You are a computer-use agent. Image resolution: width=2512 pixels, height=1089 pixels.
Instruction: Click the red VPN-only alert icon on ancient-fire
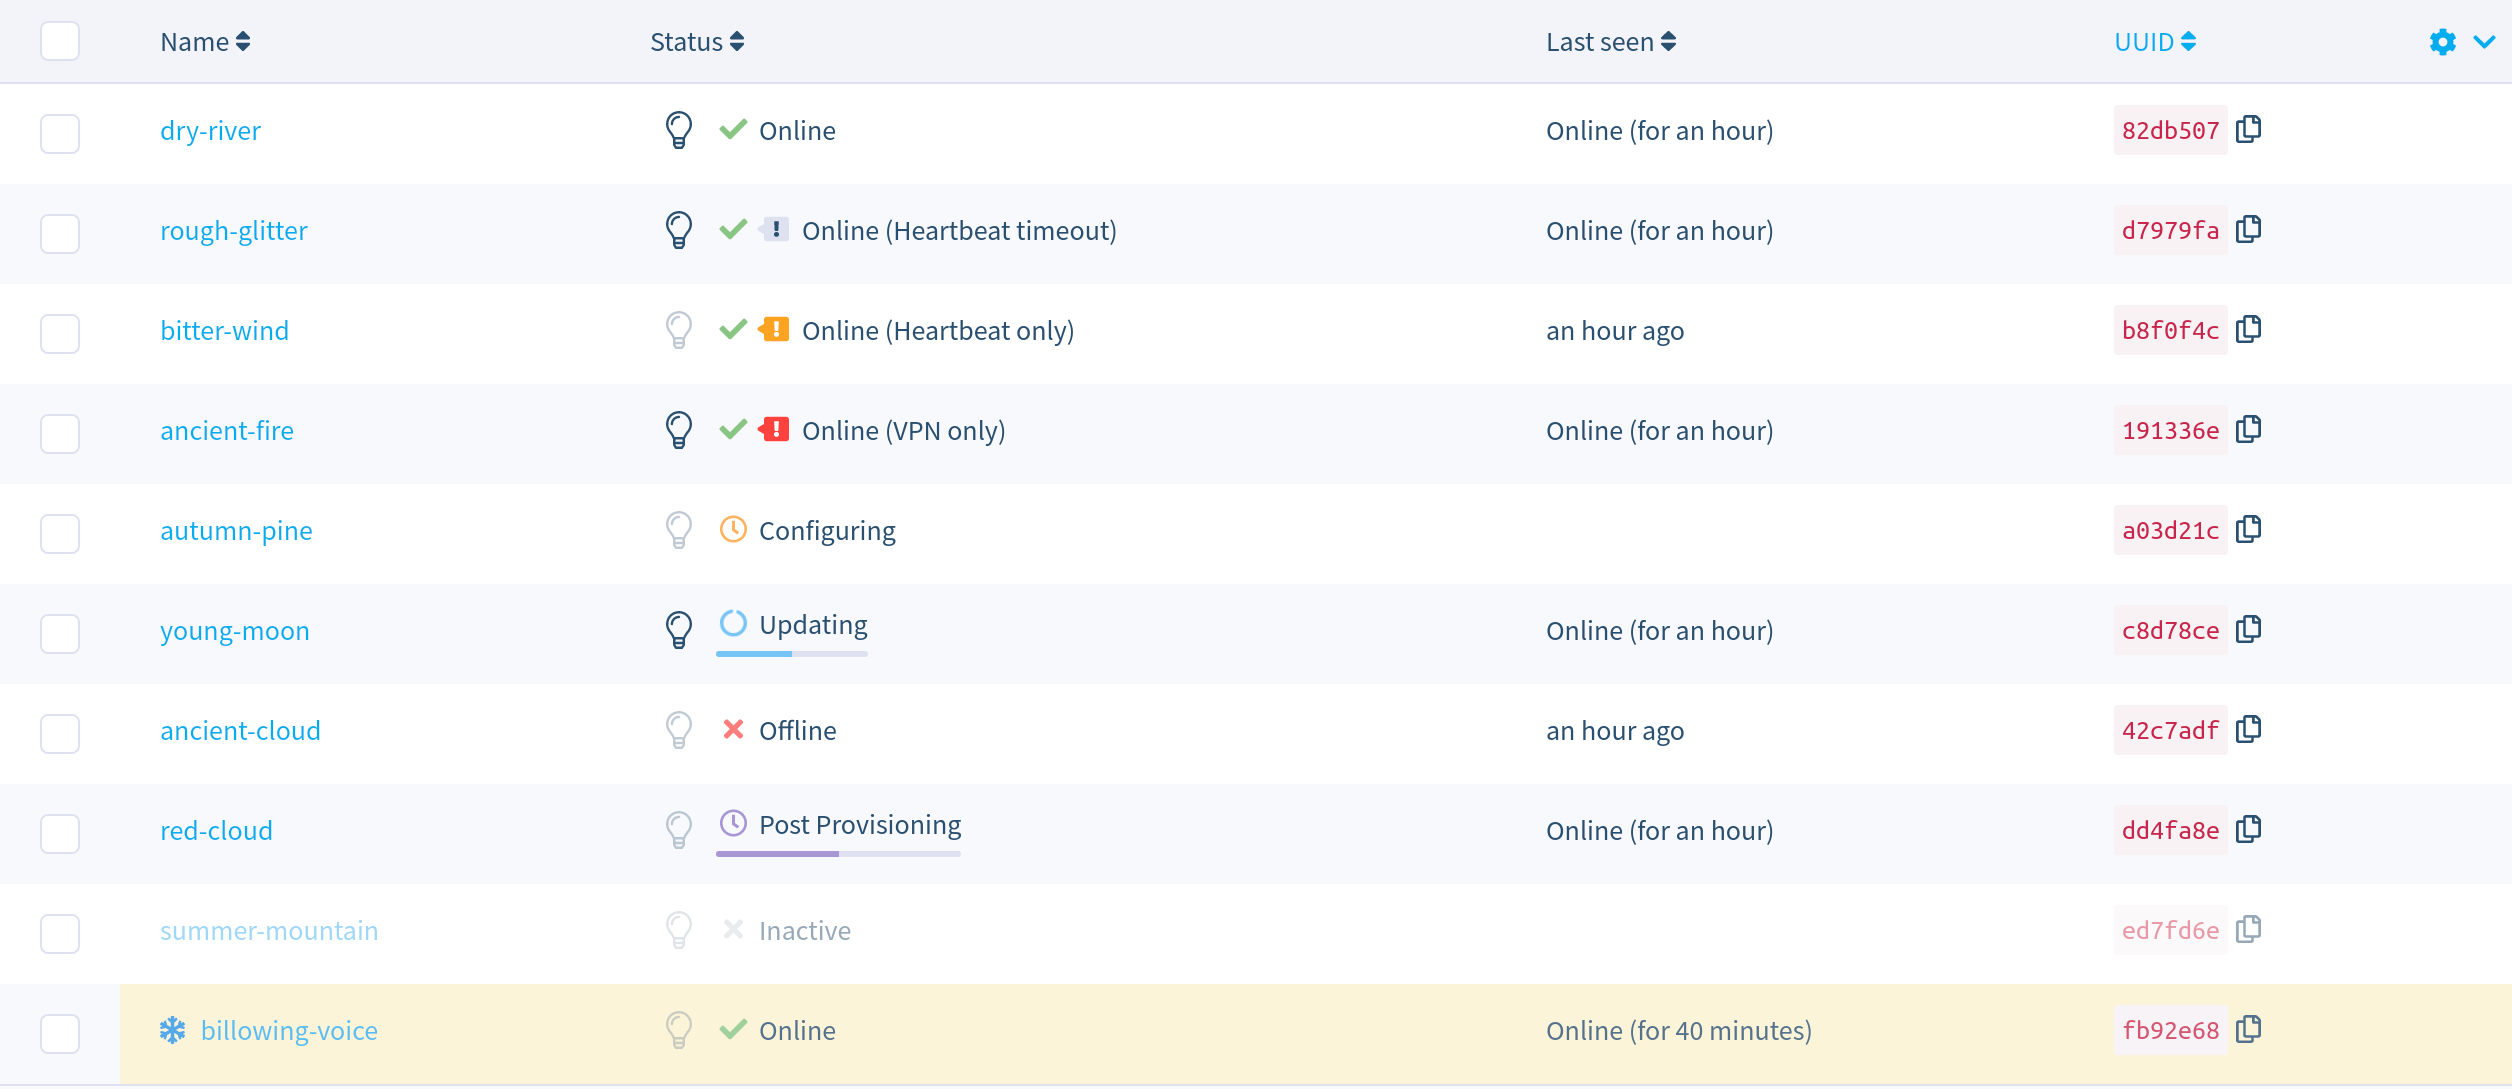click(776, 430)
